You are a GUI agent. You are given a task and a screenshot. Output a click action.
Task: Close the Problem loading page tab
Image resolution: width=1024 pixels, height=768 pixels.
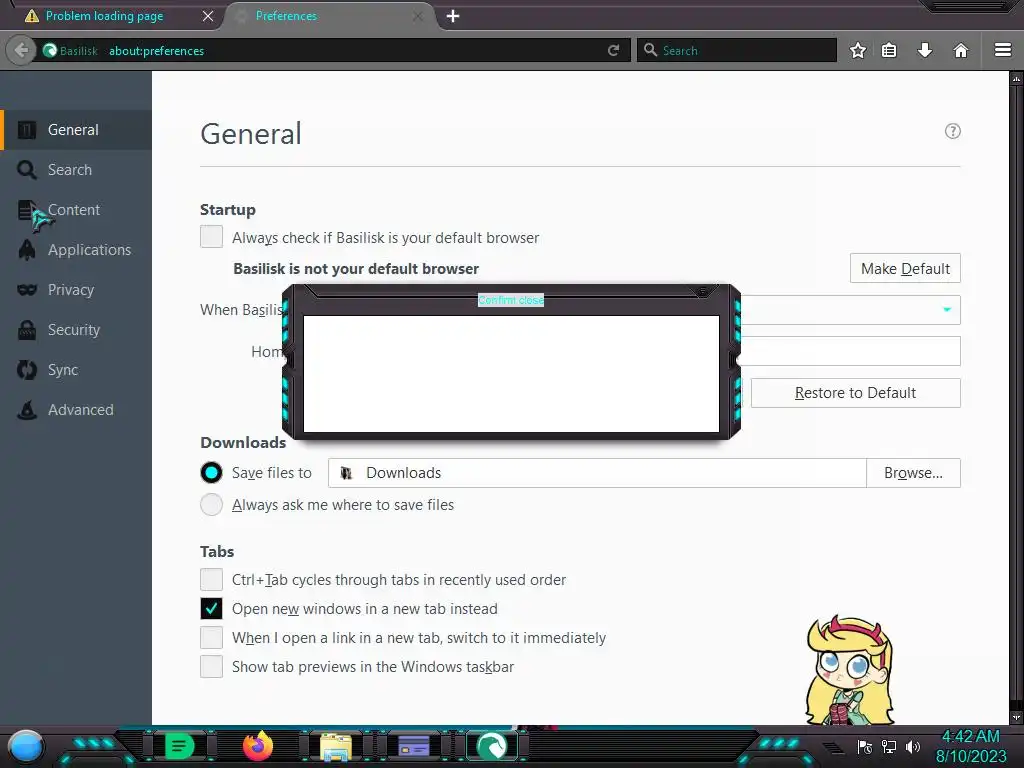point(208,16)
